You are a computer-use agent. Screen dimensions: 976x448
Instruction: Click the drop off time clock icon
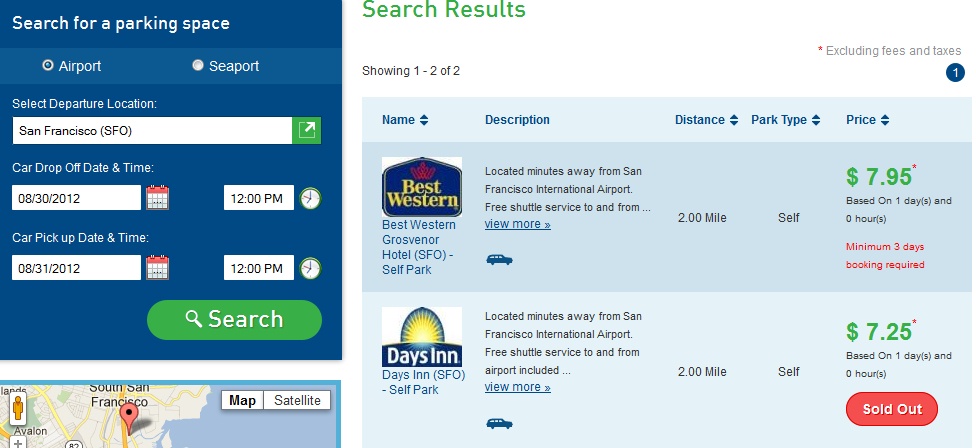[310, 198]
